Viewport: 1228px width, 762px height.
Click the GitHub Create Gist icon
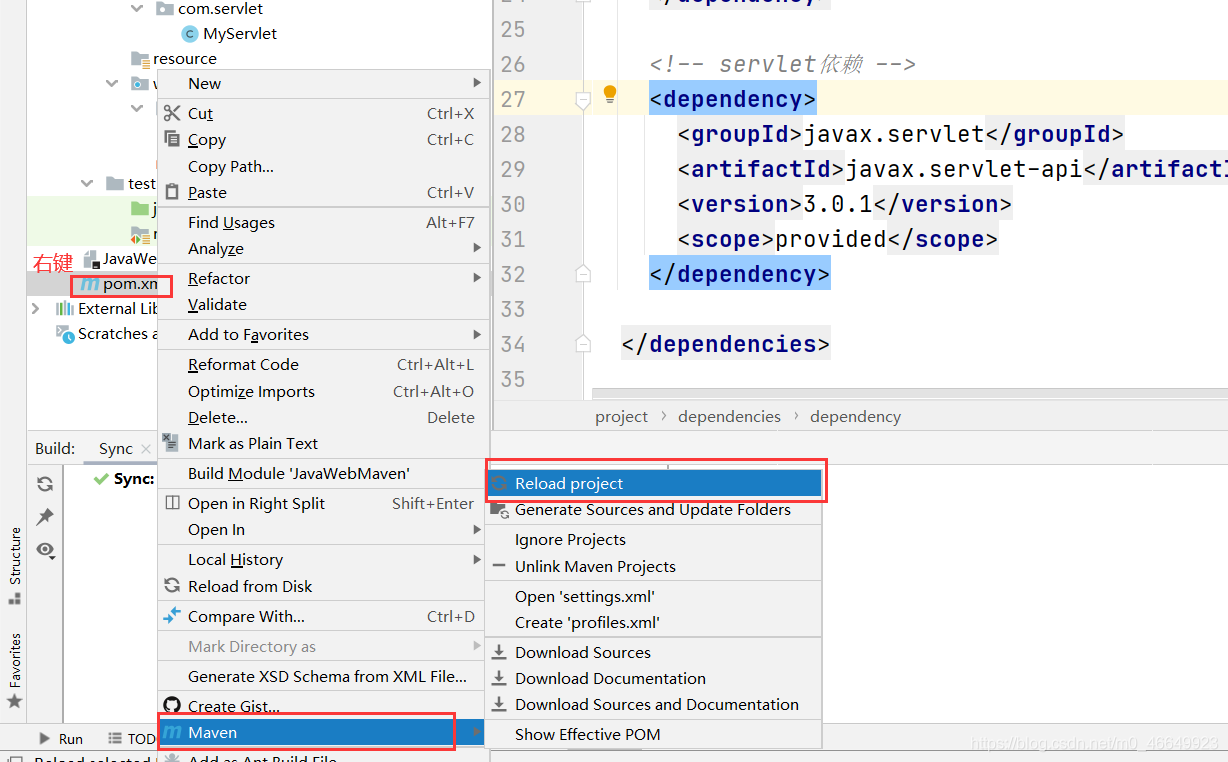pos(172,706)
